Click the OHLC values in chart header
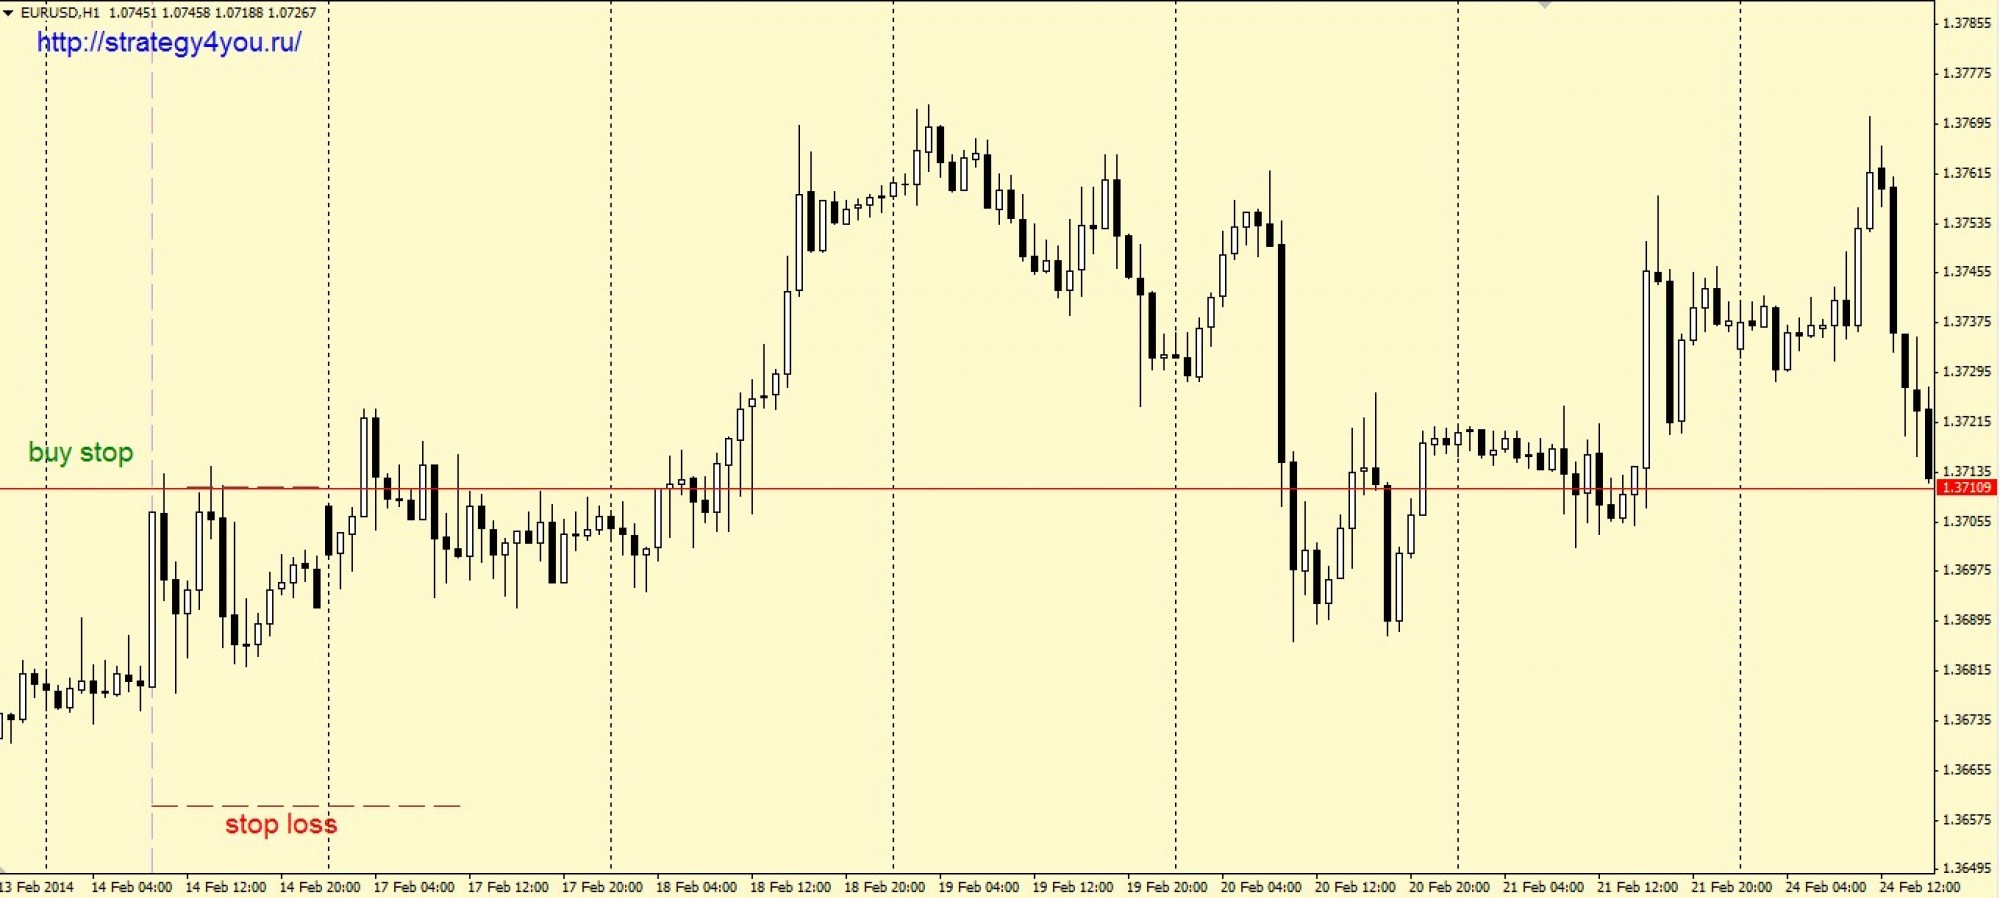This screenshot has height=898, width=2000. point(212,13)
